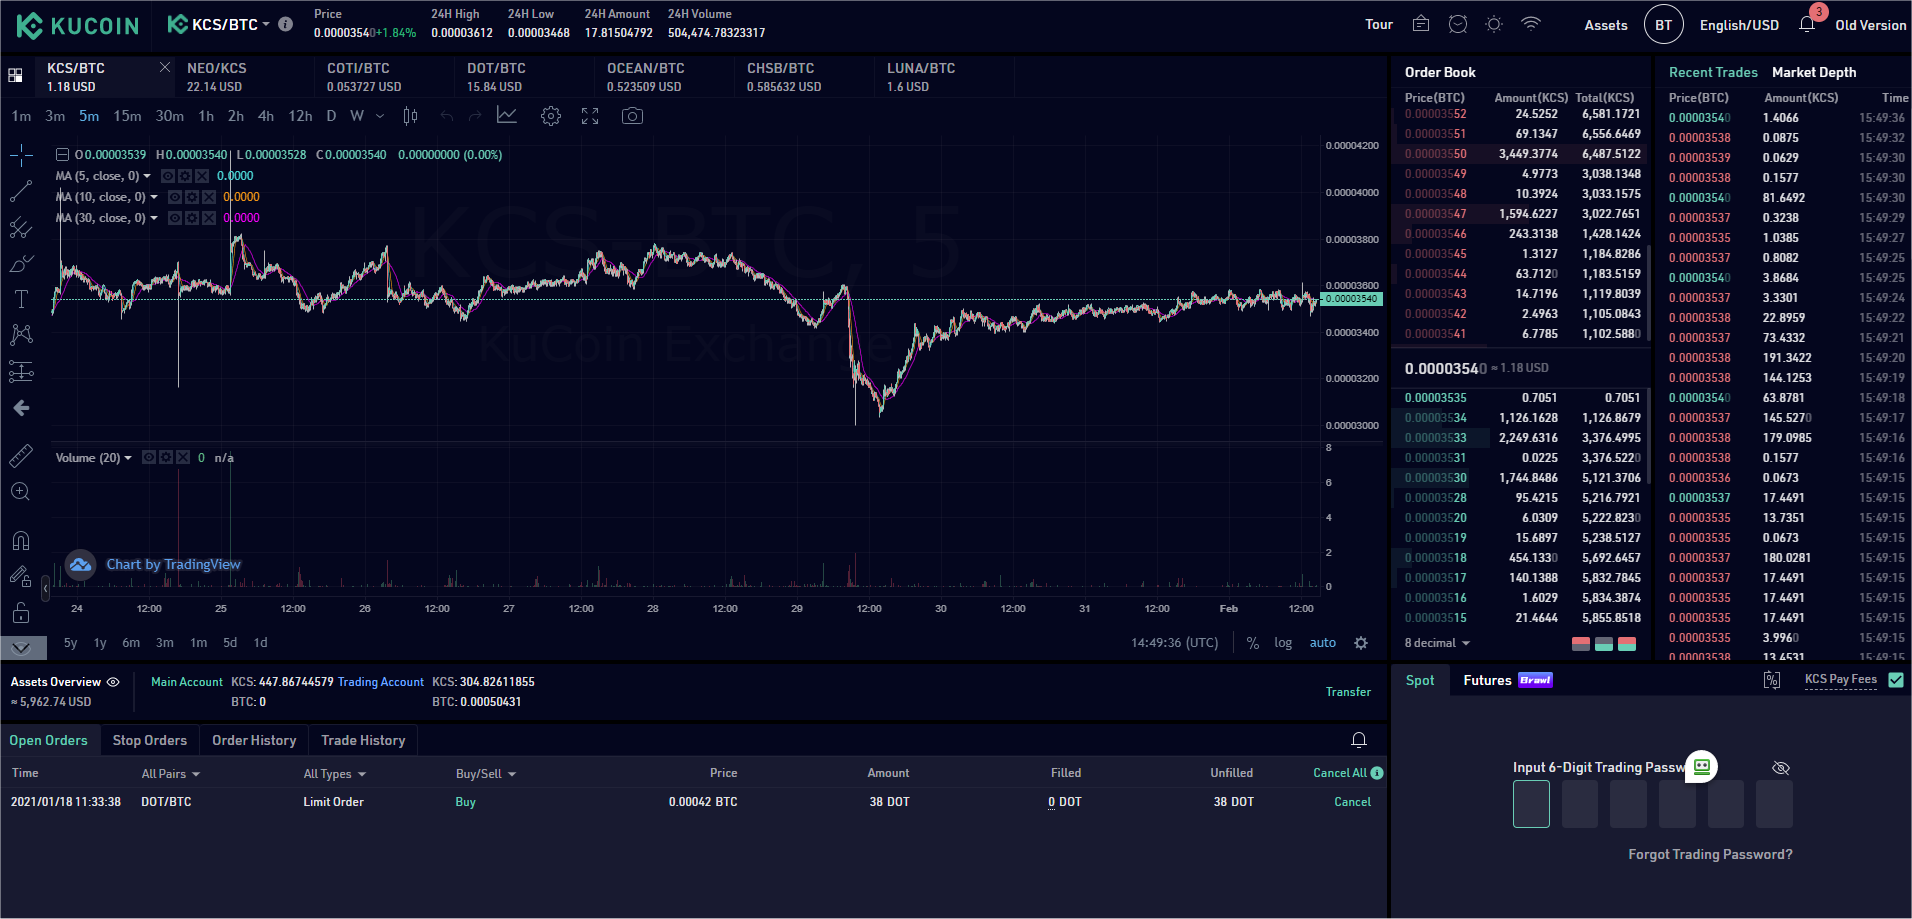Toggle visibility of the Volume indicator
The width and height of the screenshot is (1912, 919).
coord(149,457)
